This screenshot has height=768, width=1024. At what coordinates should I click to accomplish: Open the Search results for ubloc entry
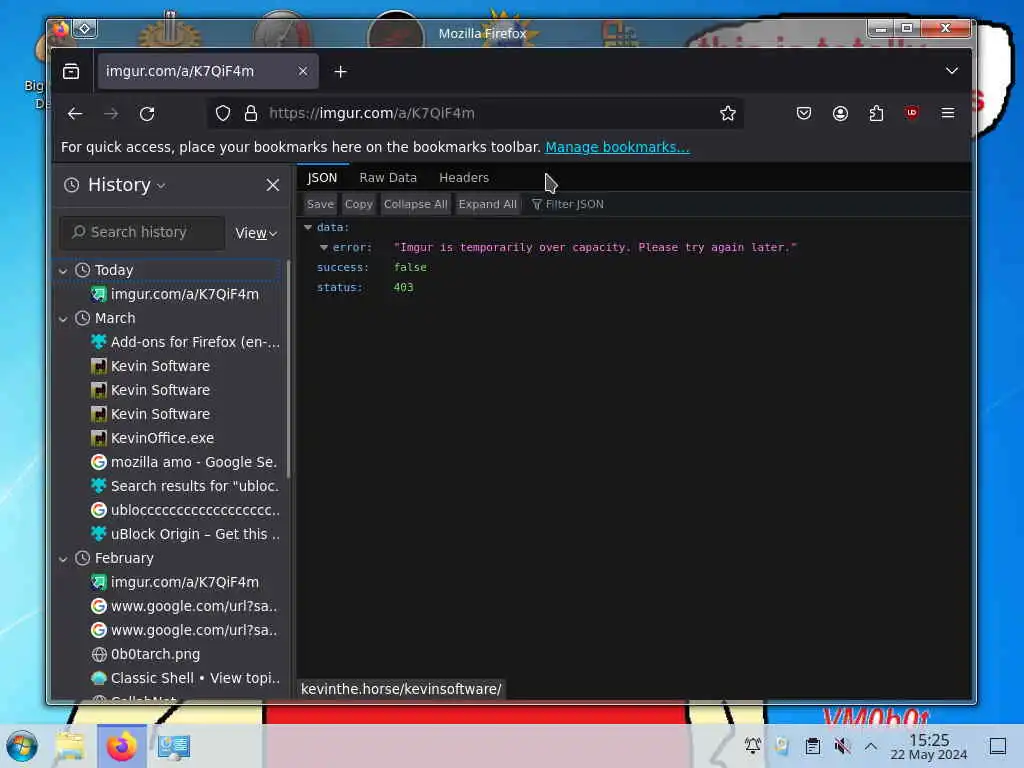click(185, 487)
